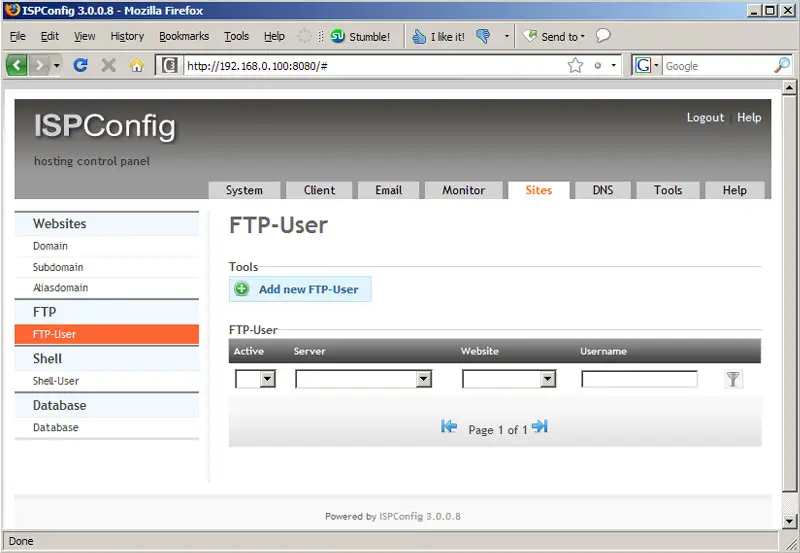Viewport: 800px width, 553px height.
Task: Switch to the Client tab
Action: click(x=319, y=190)
